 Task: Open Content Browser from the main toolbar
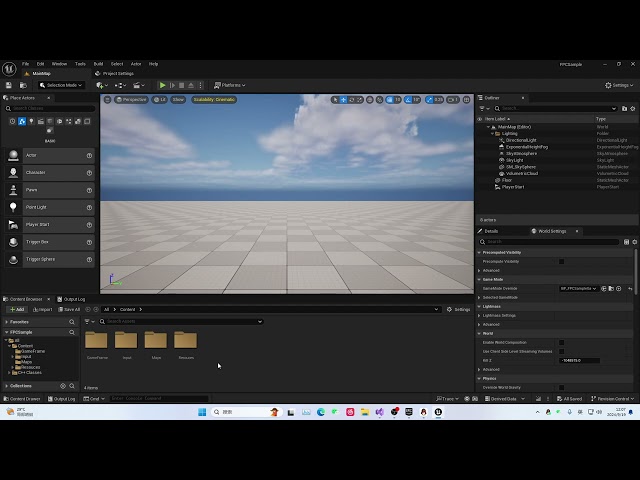tap(23, 85)
